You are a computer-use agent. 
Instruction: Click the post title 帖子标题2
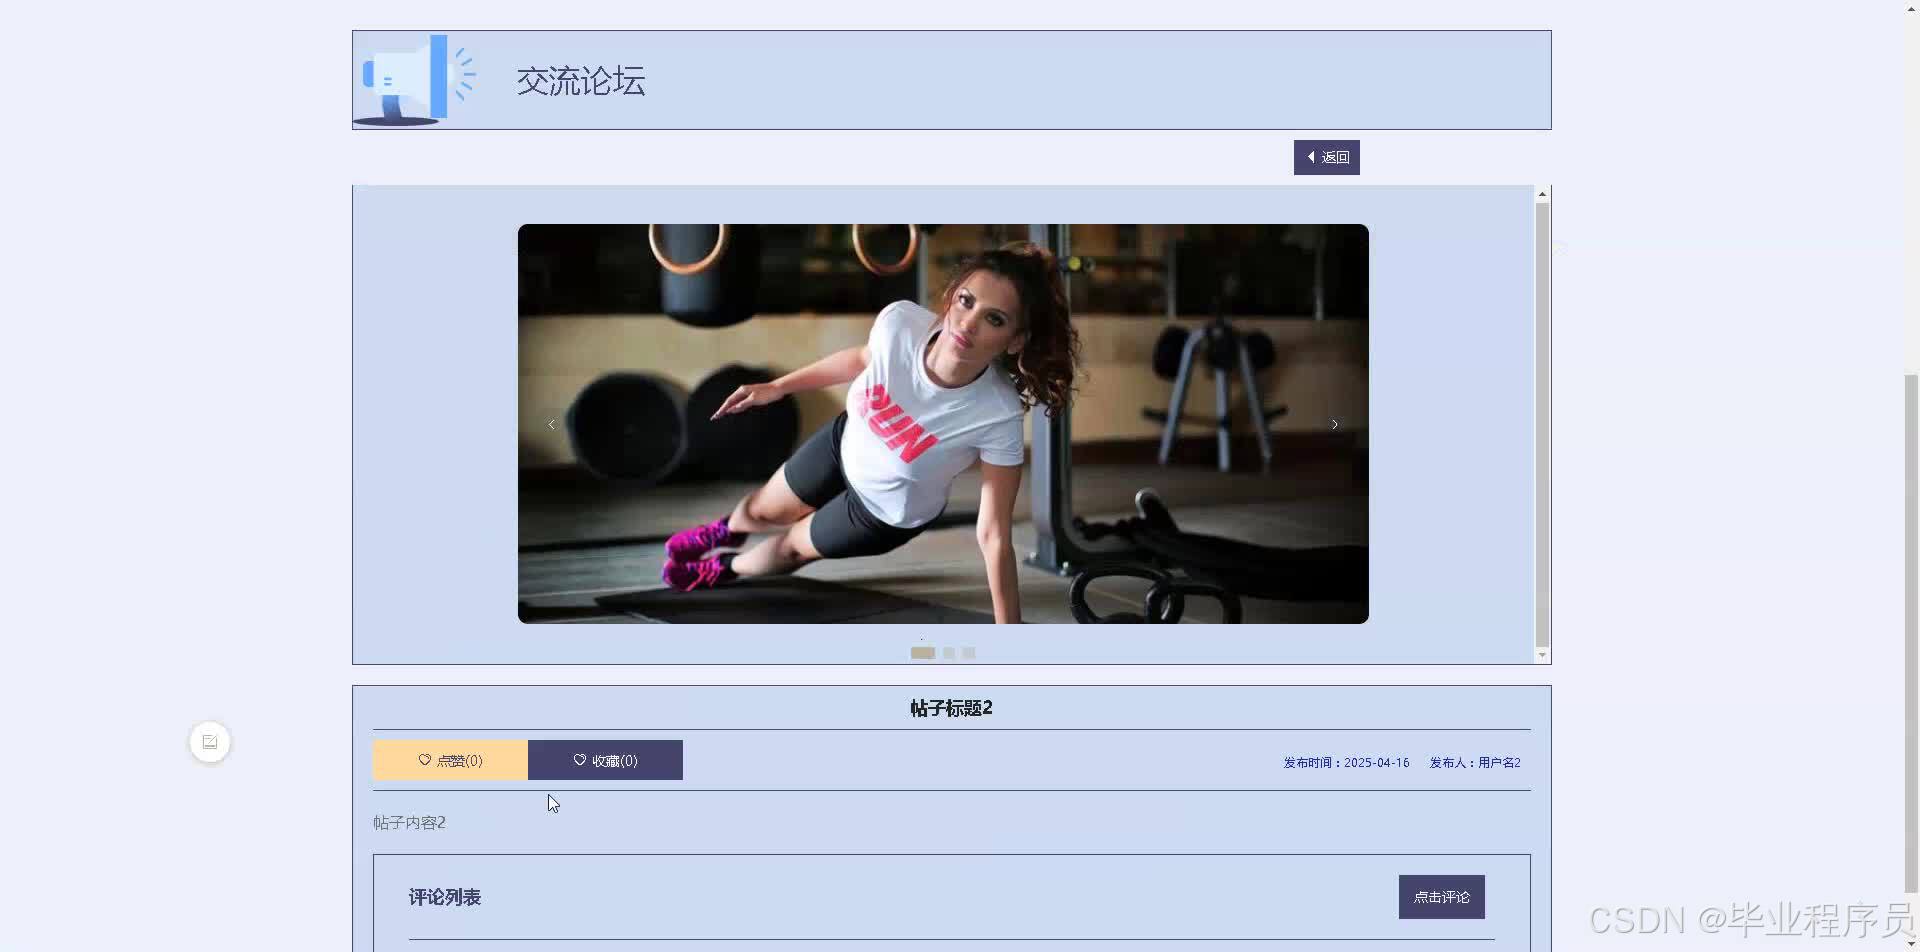(951, 708)
